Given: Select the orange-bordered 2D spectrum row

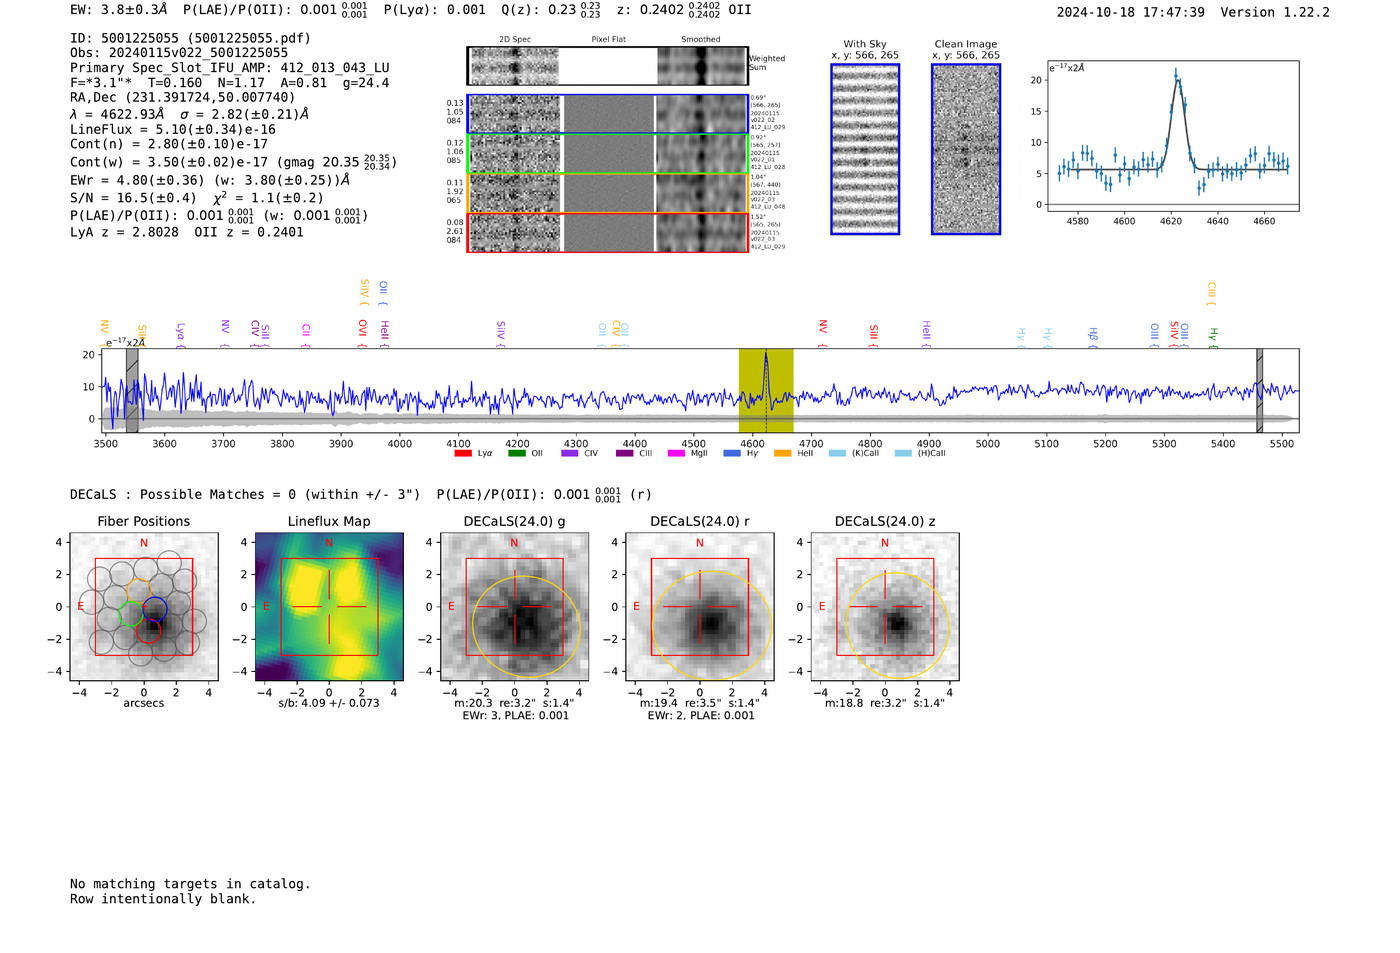Looking at the screenshot, I should click(608, 193).
